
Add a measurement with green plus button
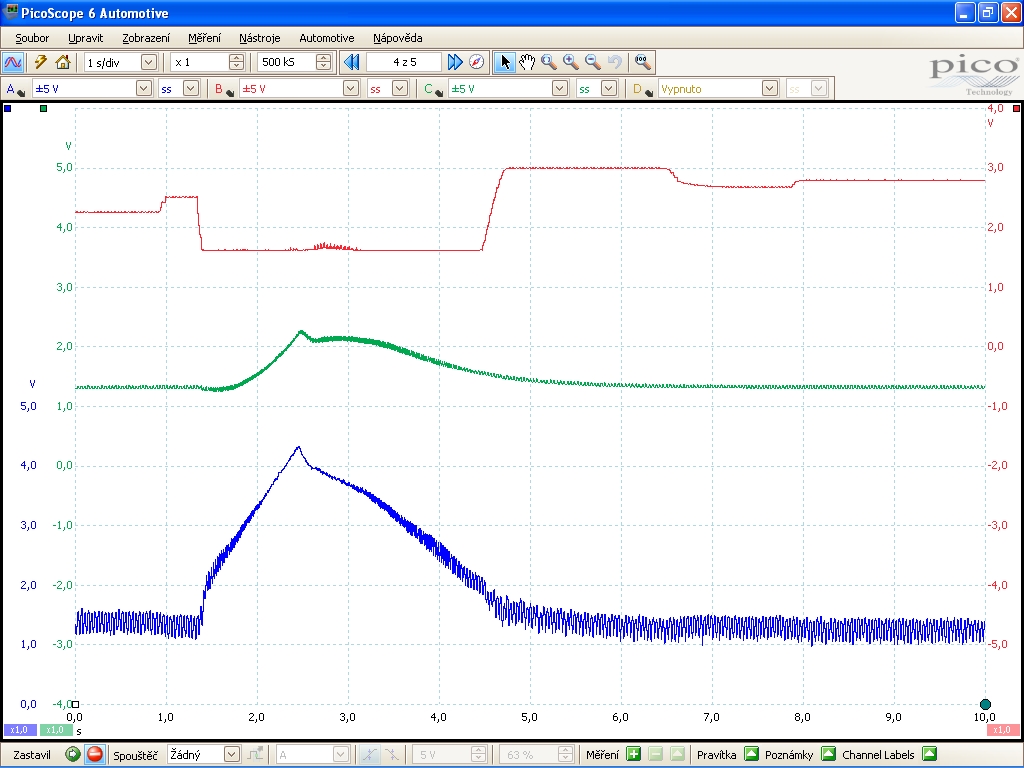pos(633,754)
